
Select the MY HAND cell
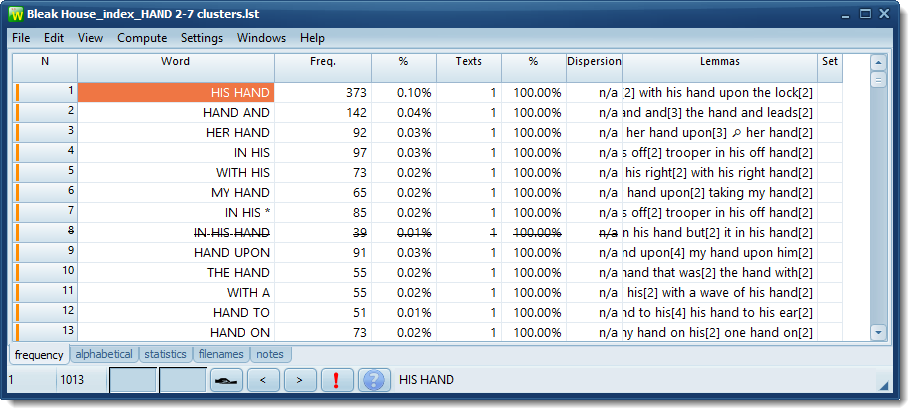click(x=176, y=193)
